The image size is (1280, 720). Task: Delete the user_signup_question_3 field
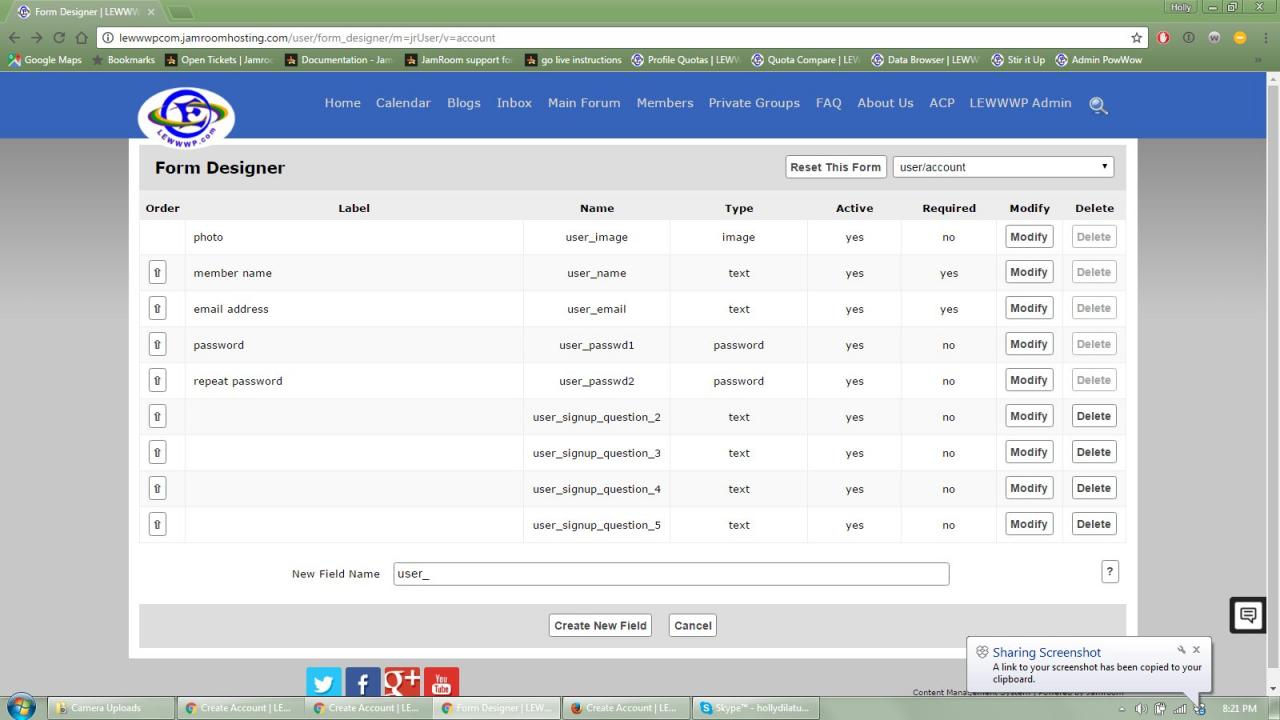click(x=1093, y=452)
